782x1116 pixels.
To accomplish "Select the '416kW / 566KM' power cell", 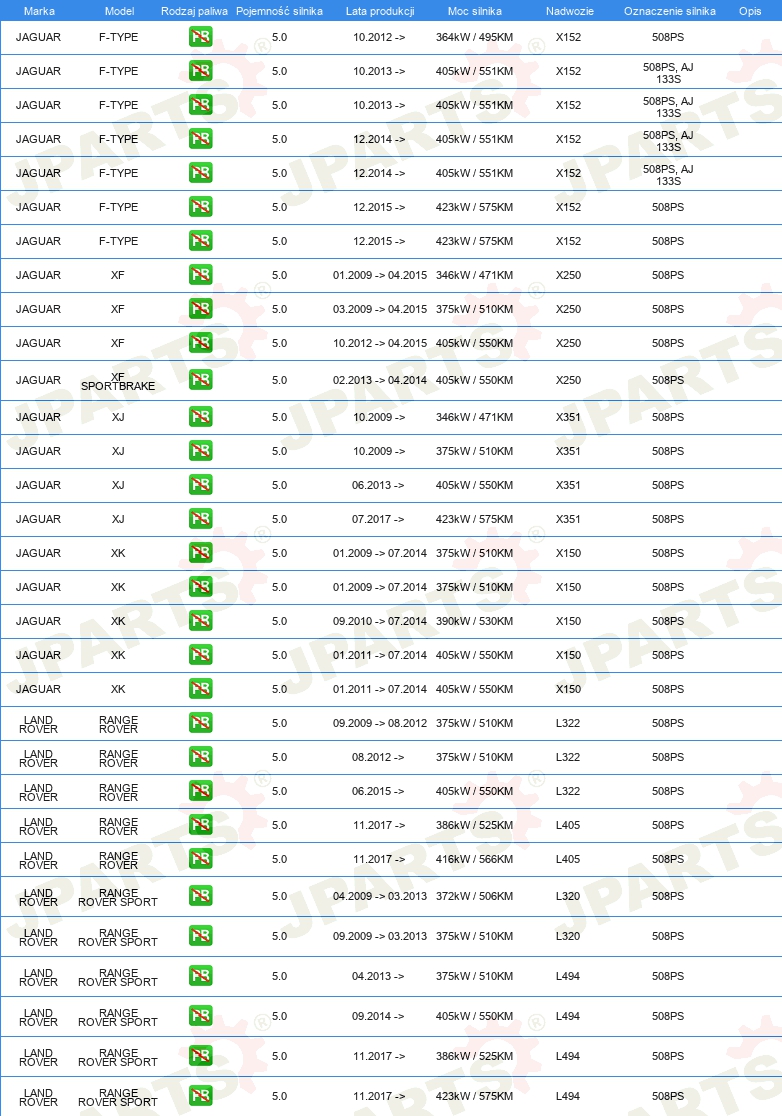I will (x=475, y=859).
